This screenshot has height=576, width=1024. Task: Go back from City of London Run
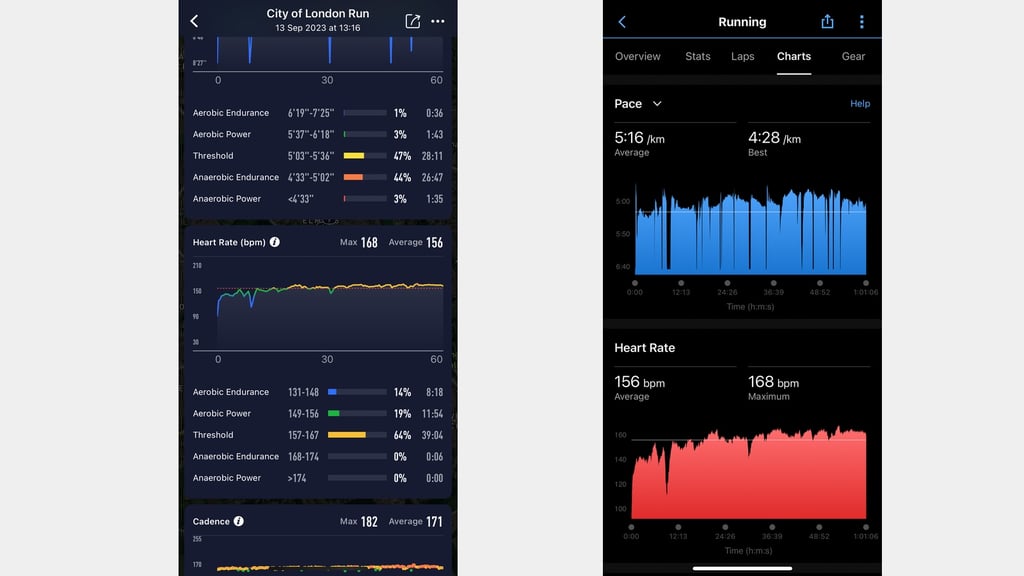coord(195,21)
